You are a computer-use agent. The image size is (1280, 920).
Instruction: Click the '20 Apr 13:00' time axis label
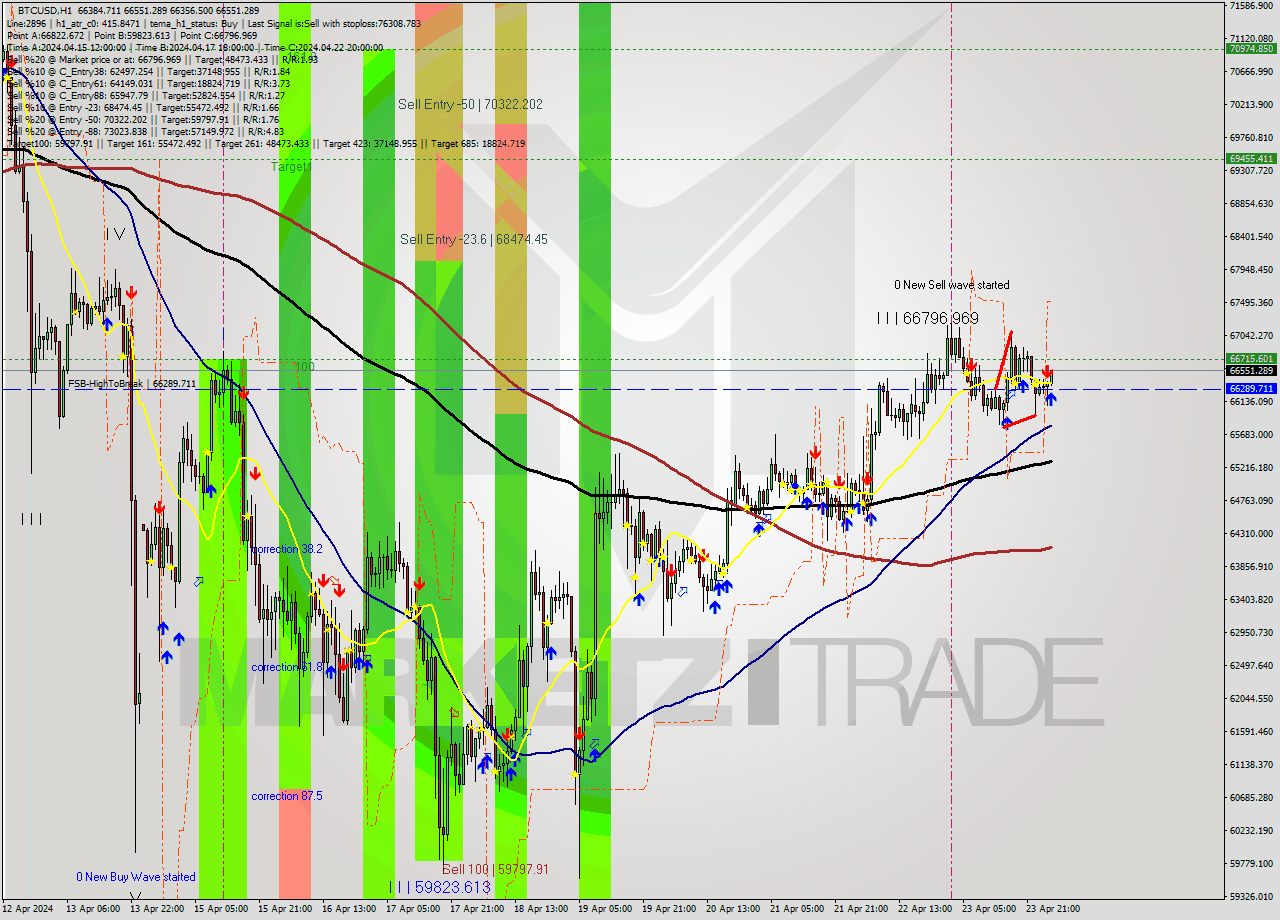(734, 910)
